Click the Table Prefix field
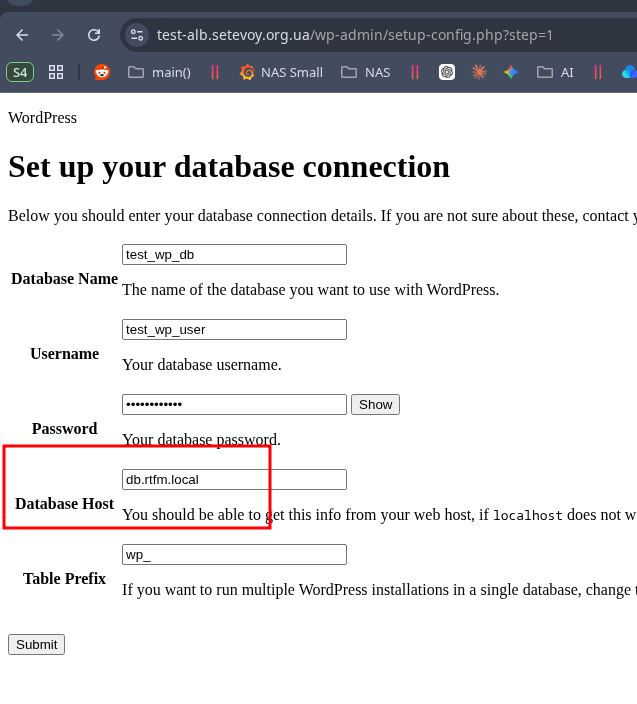The image size is (637, 704). click(x=234, y=554)
